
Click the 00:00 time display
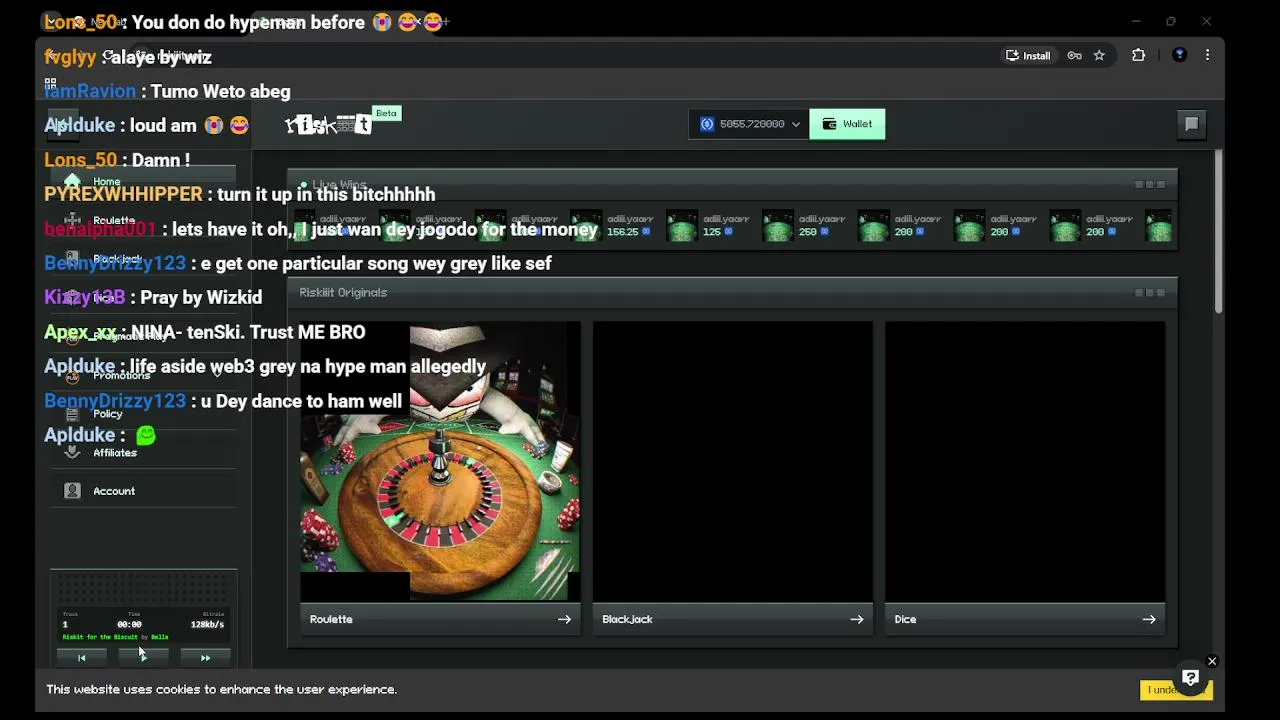[x=129, y=624]
